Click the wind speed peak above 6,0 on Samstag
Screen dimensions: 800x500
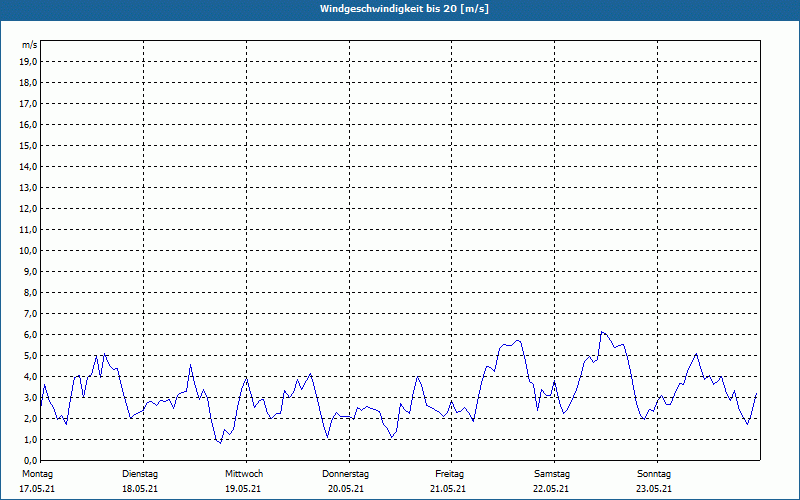(x=602, y=332)
